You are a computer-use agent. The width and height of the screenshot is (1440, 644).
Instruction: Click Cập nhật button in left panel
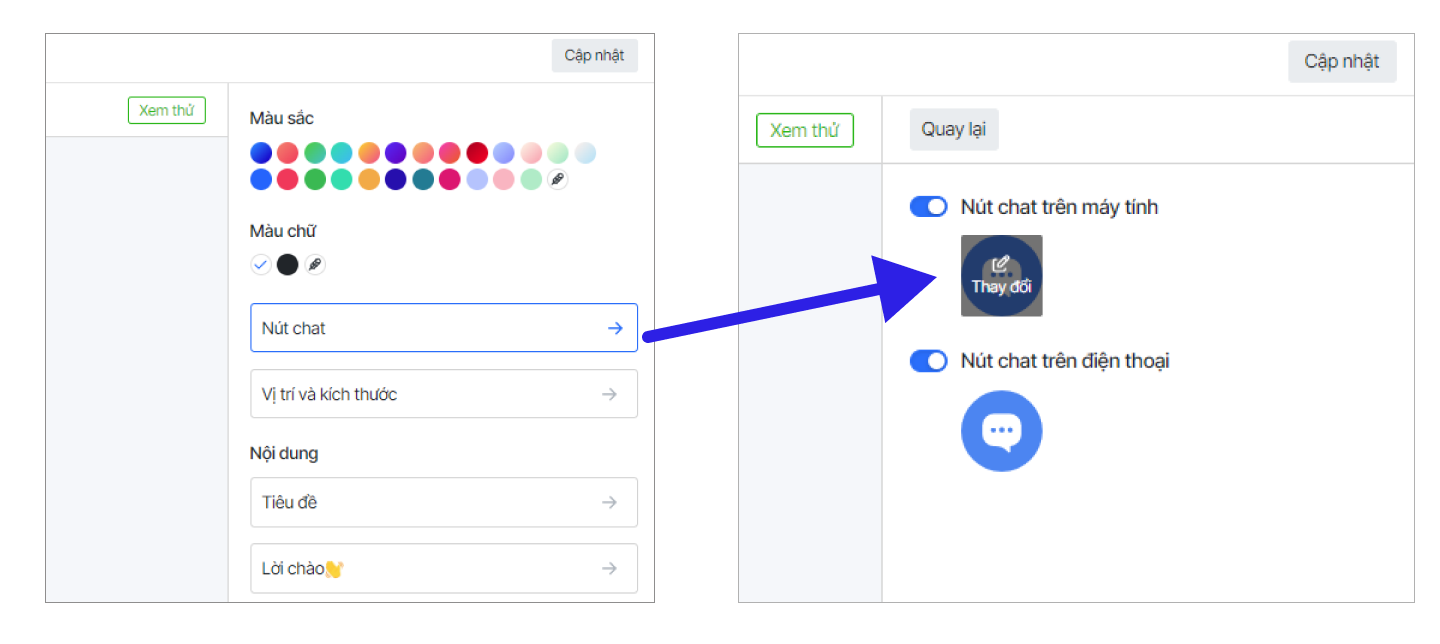click(594, 56)
